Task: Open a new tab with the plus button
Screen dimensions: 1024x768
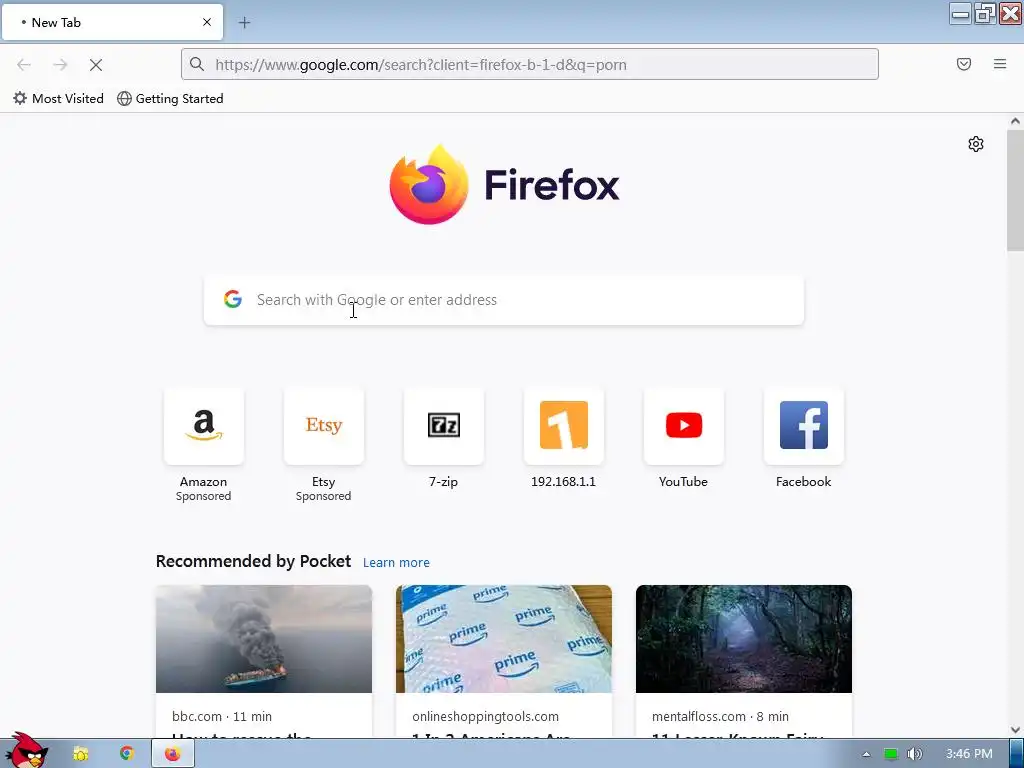Action: tap(244, 23)
